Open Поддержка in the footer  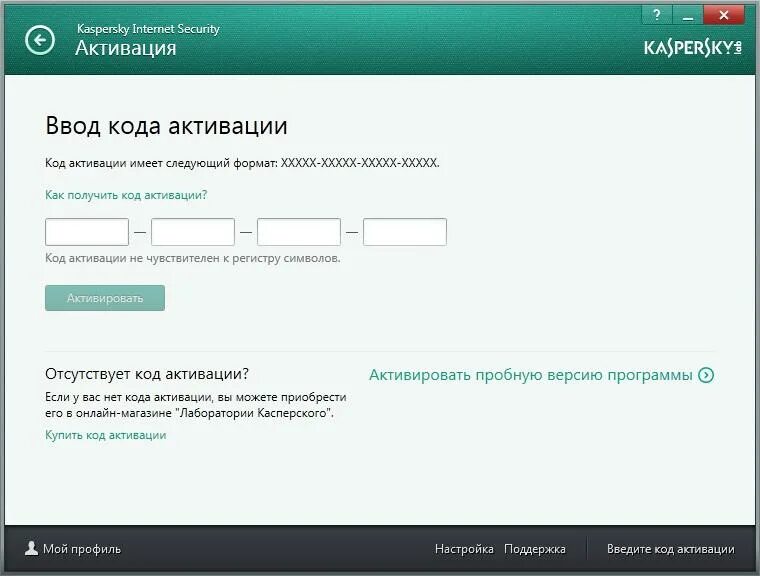[535, 549]
